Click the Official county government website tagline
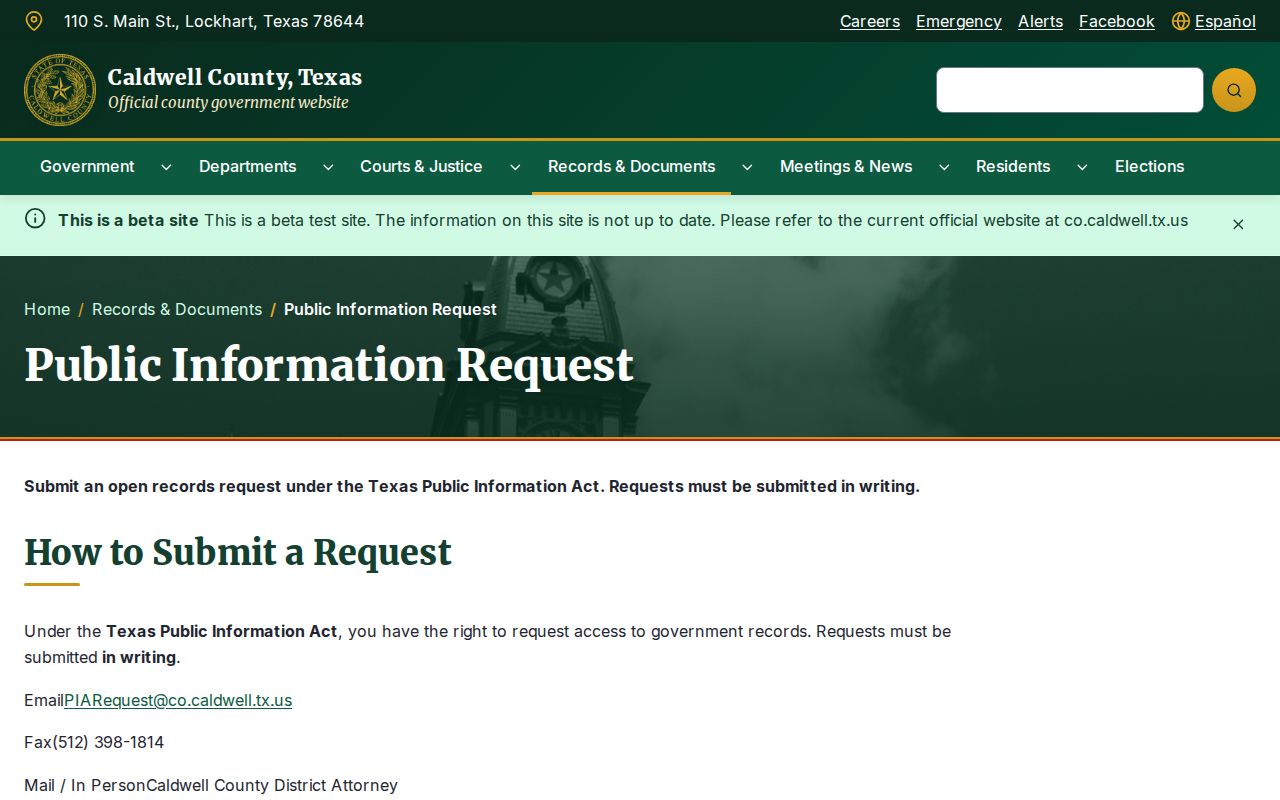Image resolution: width=1280 pixels, height=800 pixels. click(229, 103)
